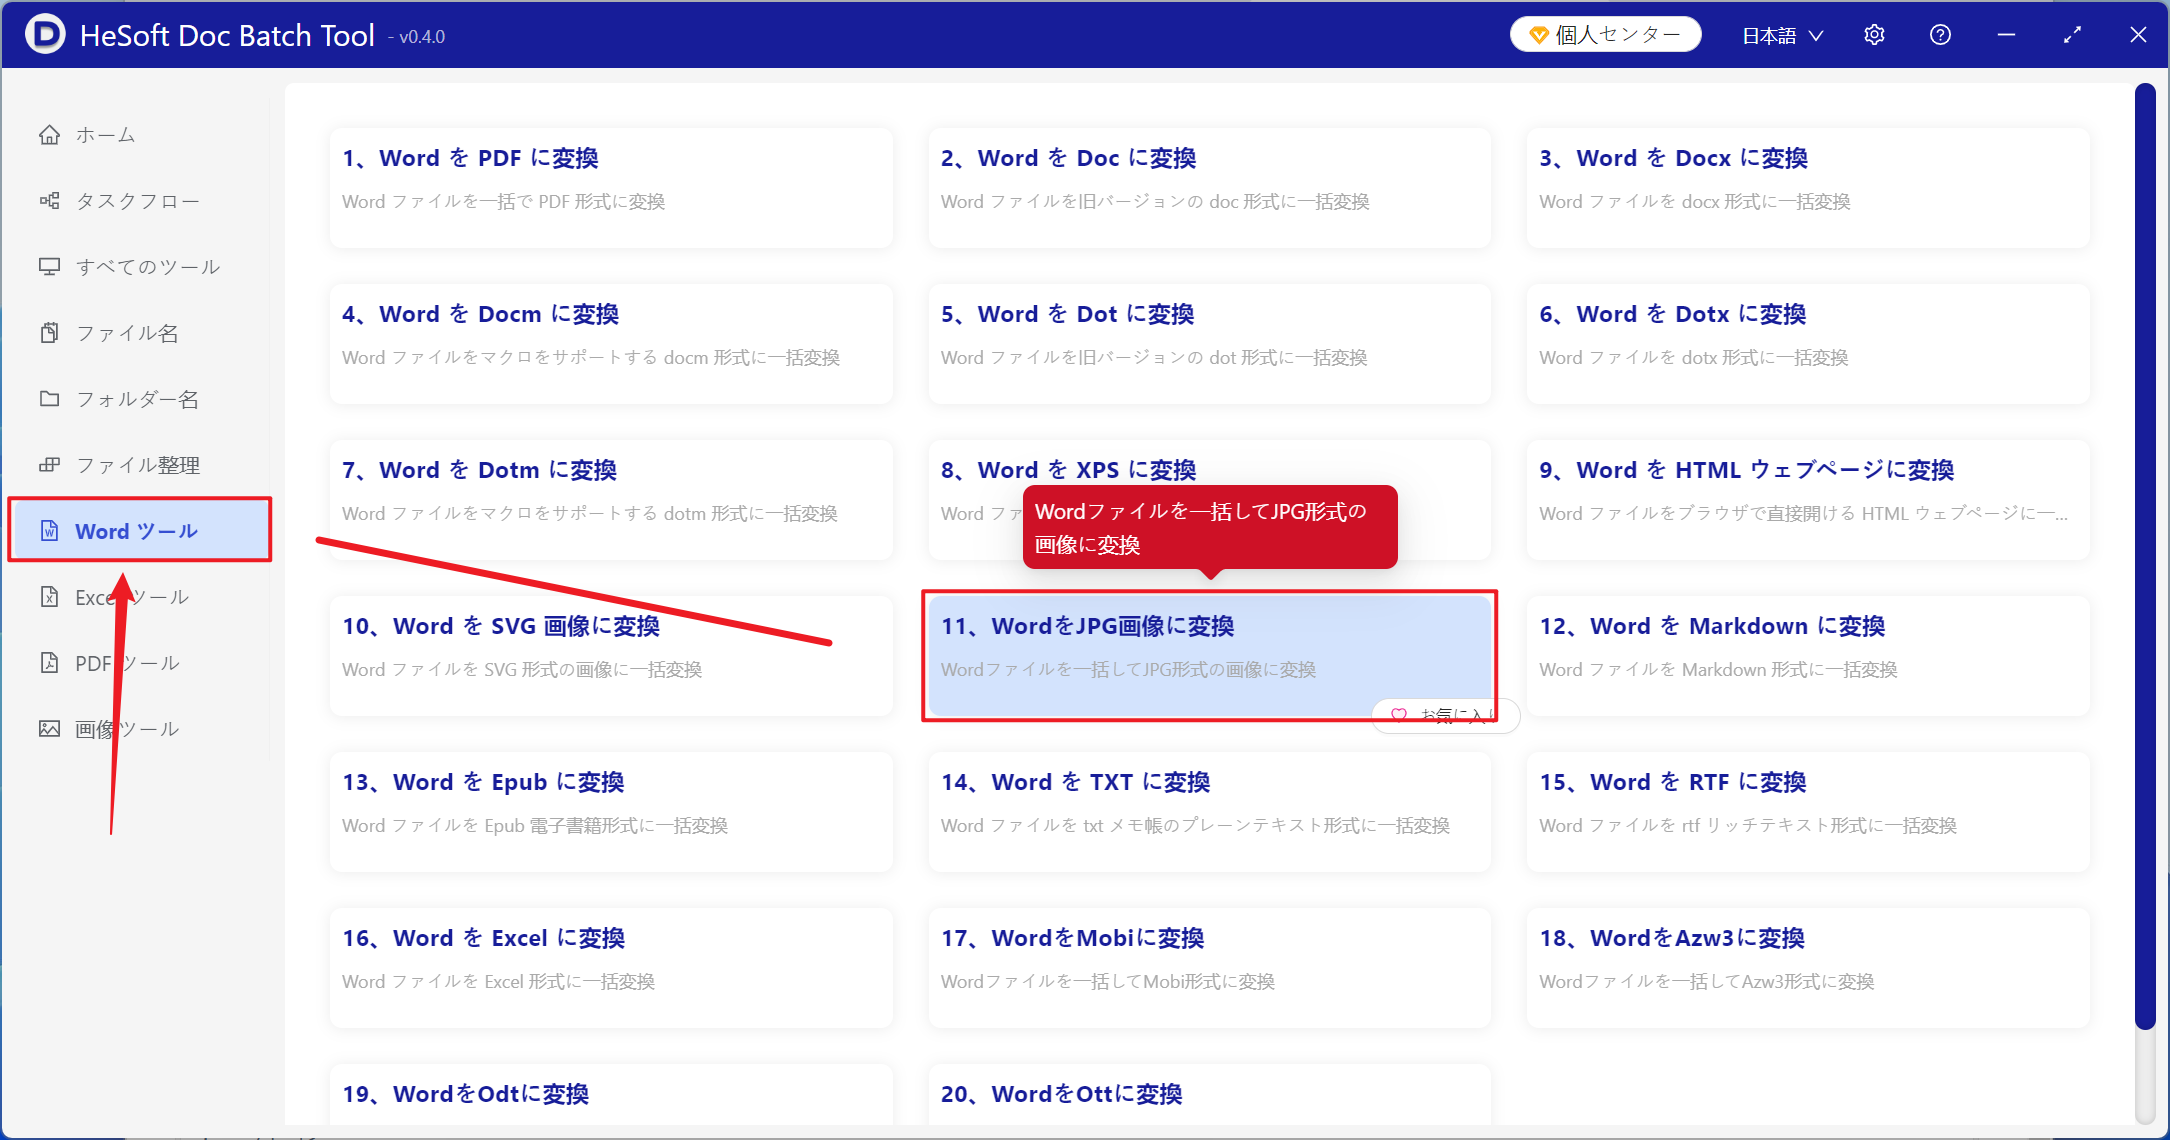Click the folder name icon
Image resolution: width=2170 pixels, height=1140 pixels.
49,398
